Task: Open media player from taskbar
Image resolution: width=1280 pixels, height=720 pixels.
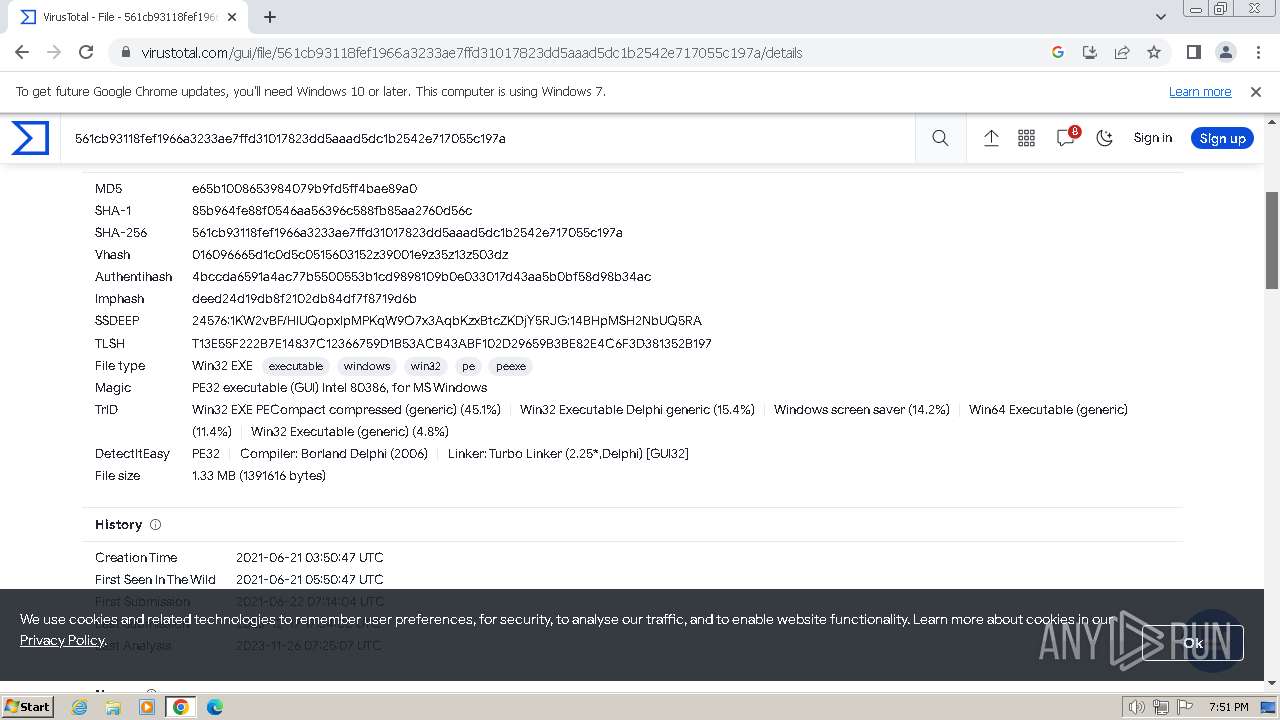Action: click(x=147, y=707)
